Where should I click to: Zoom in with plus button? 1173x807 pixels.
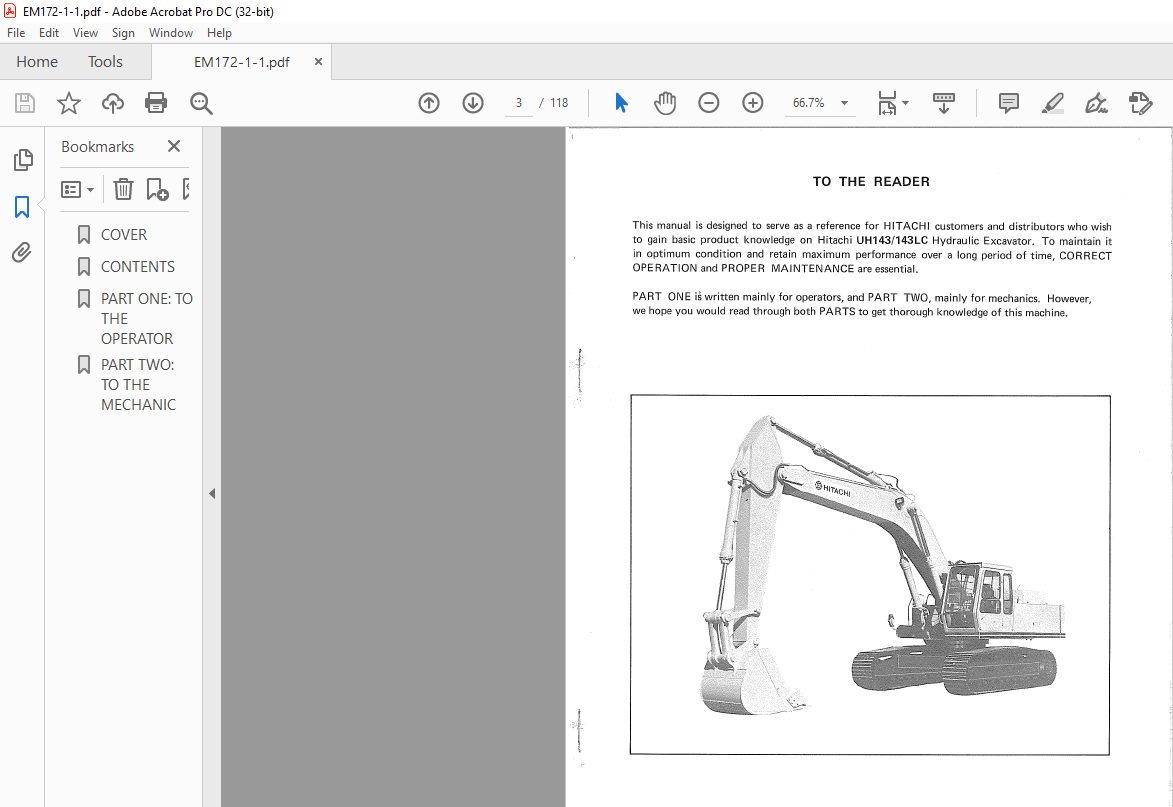[753, 102]
